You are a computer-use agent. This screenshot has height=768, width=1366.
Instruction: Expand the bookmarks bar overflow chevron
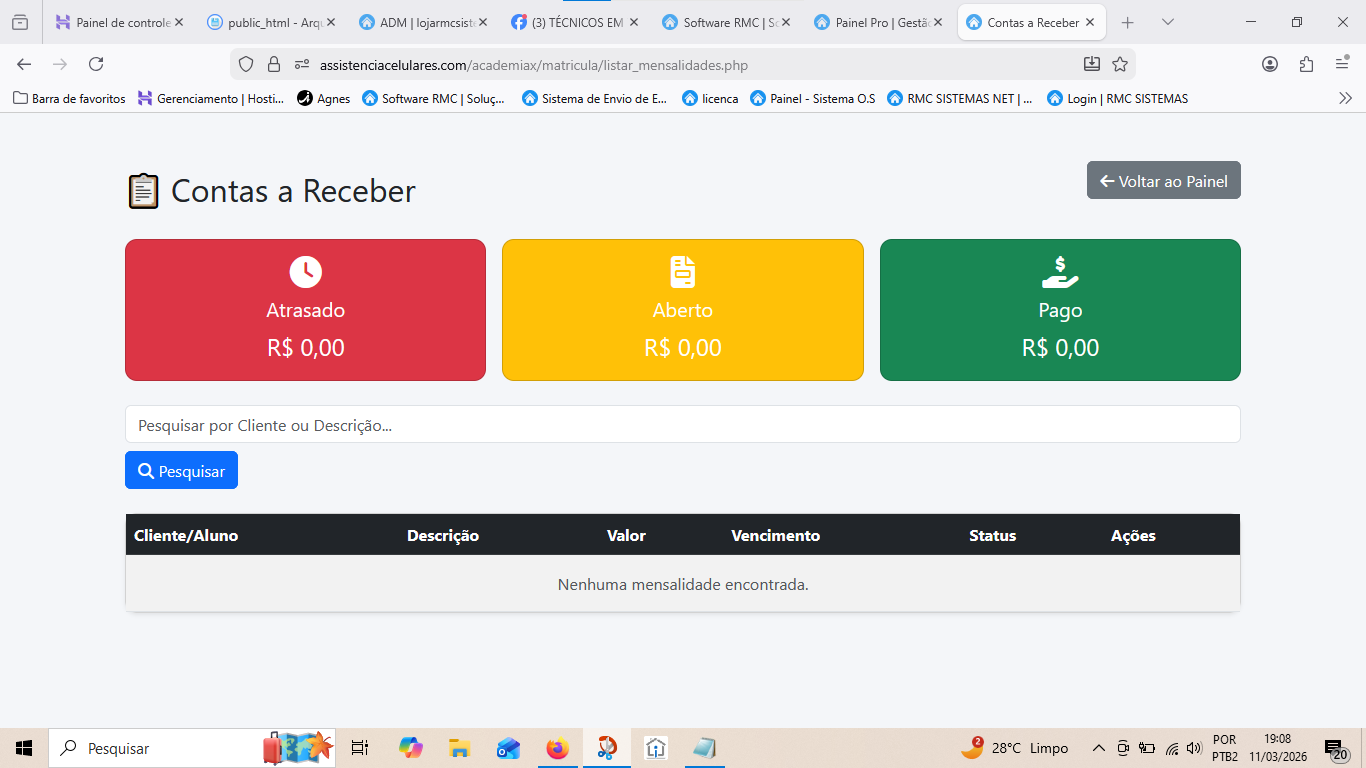click(x=1345, y=97)
